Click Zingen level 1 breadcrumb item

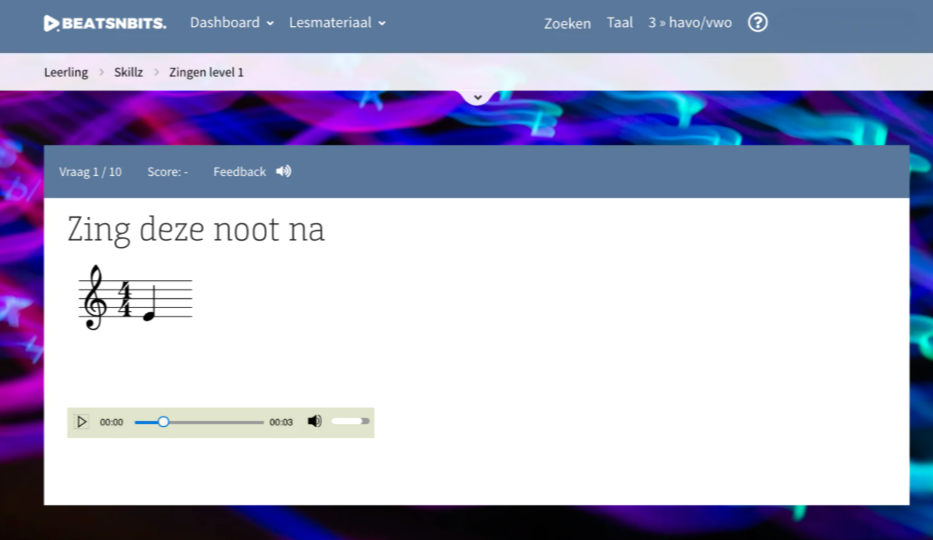click(206, 72)
